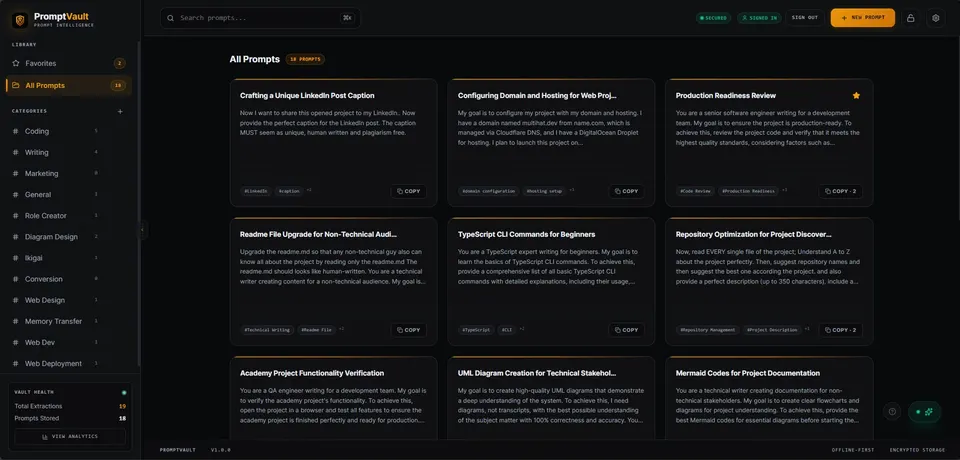Click the #Readme File tag
This screenshot has height=460, width=960.
click(x=317, y=330)
